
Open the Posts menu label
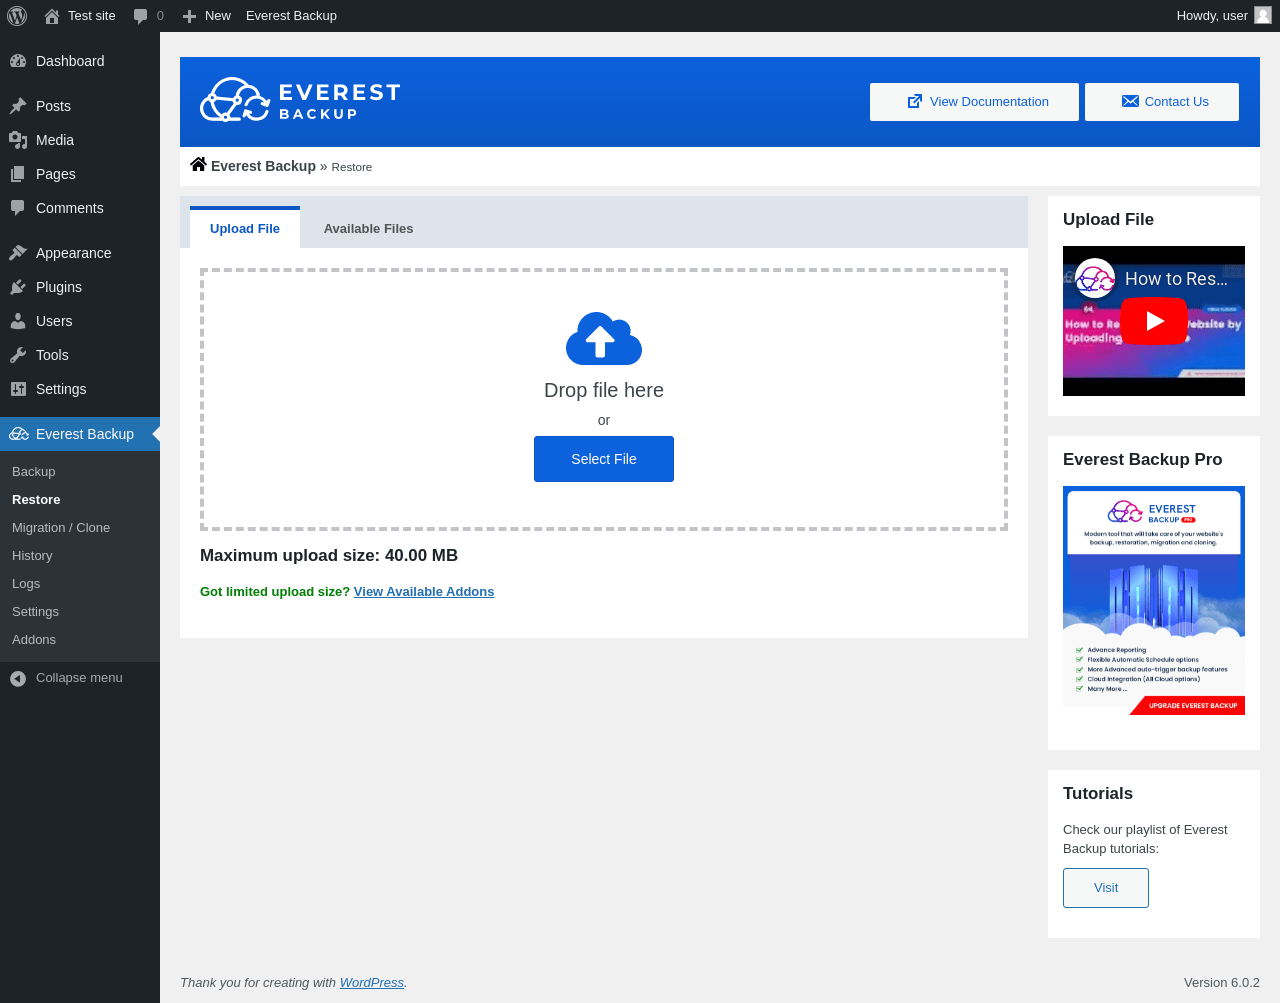click(53, 106)
